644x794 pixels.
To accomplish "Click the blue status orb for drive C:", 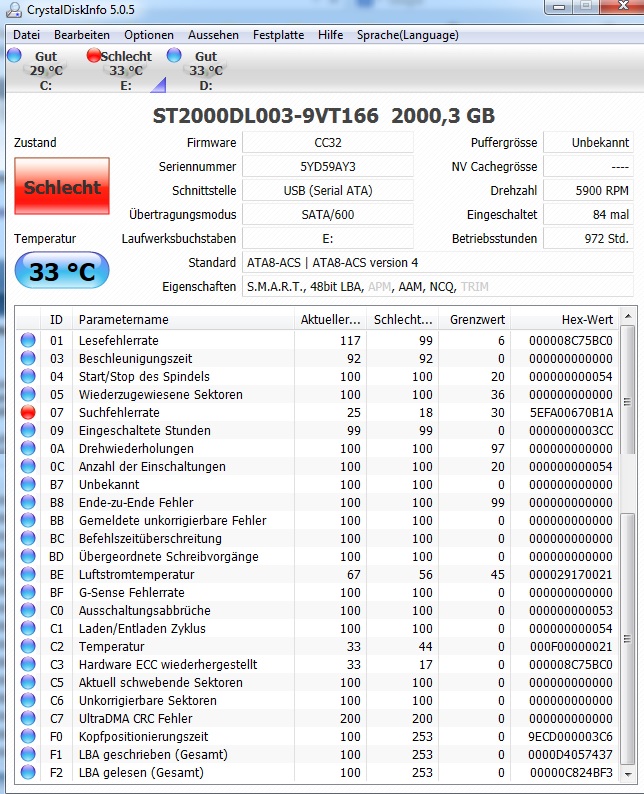I will pyautogui.click(x=14, y=55).
